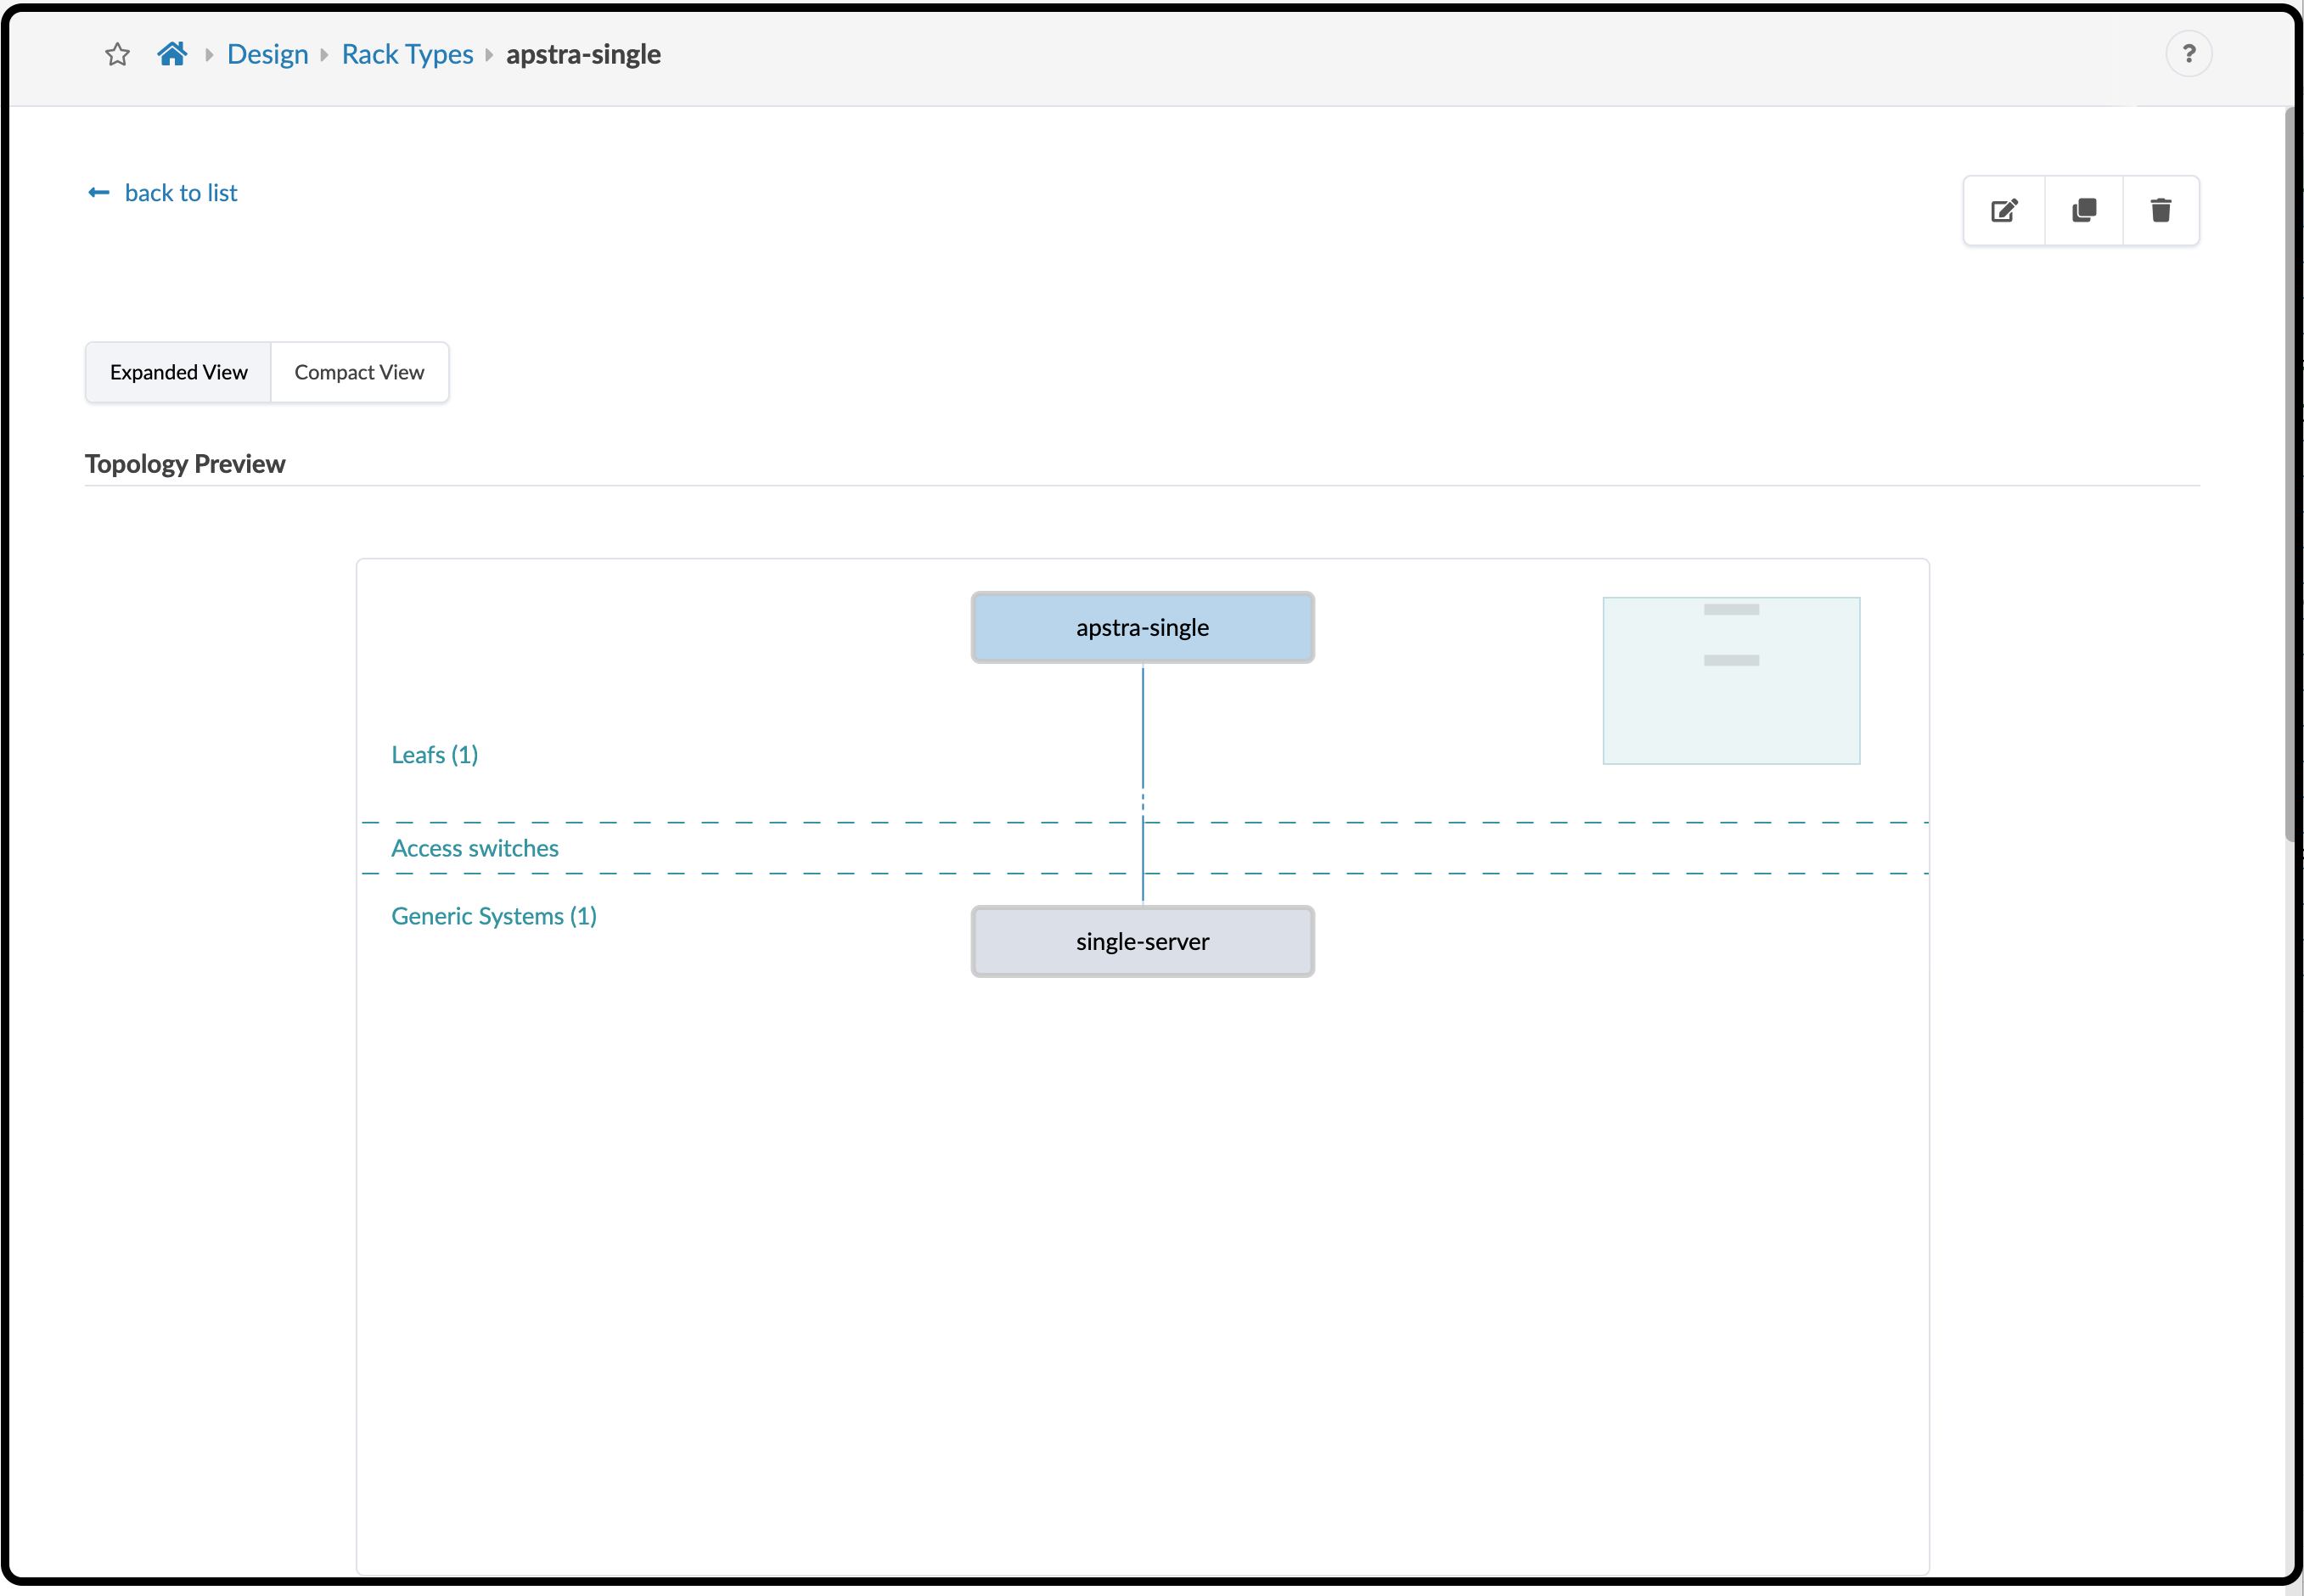
Task: Click the topology minimap thumbnail
Action: pyautogui.click(x=1731, y=681)
